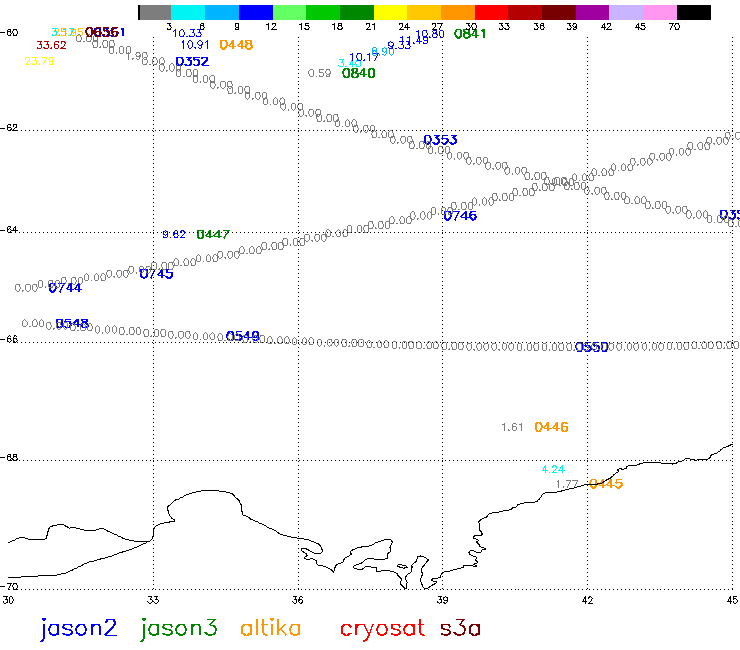Select the orange track label 0445
Image resolution: width=740 pixels, height=650 pixels.
click(606, 484)
